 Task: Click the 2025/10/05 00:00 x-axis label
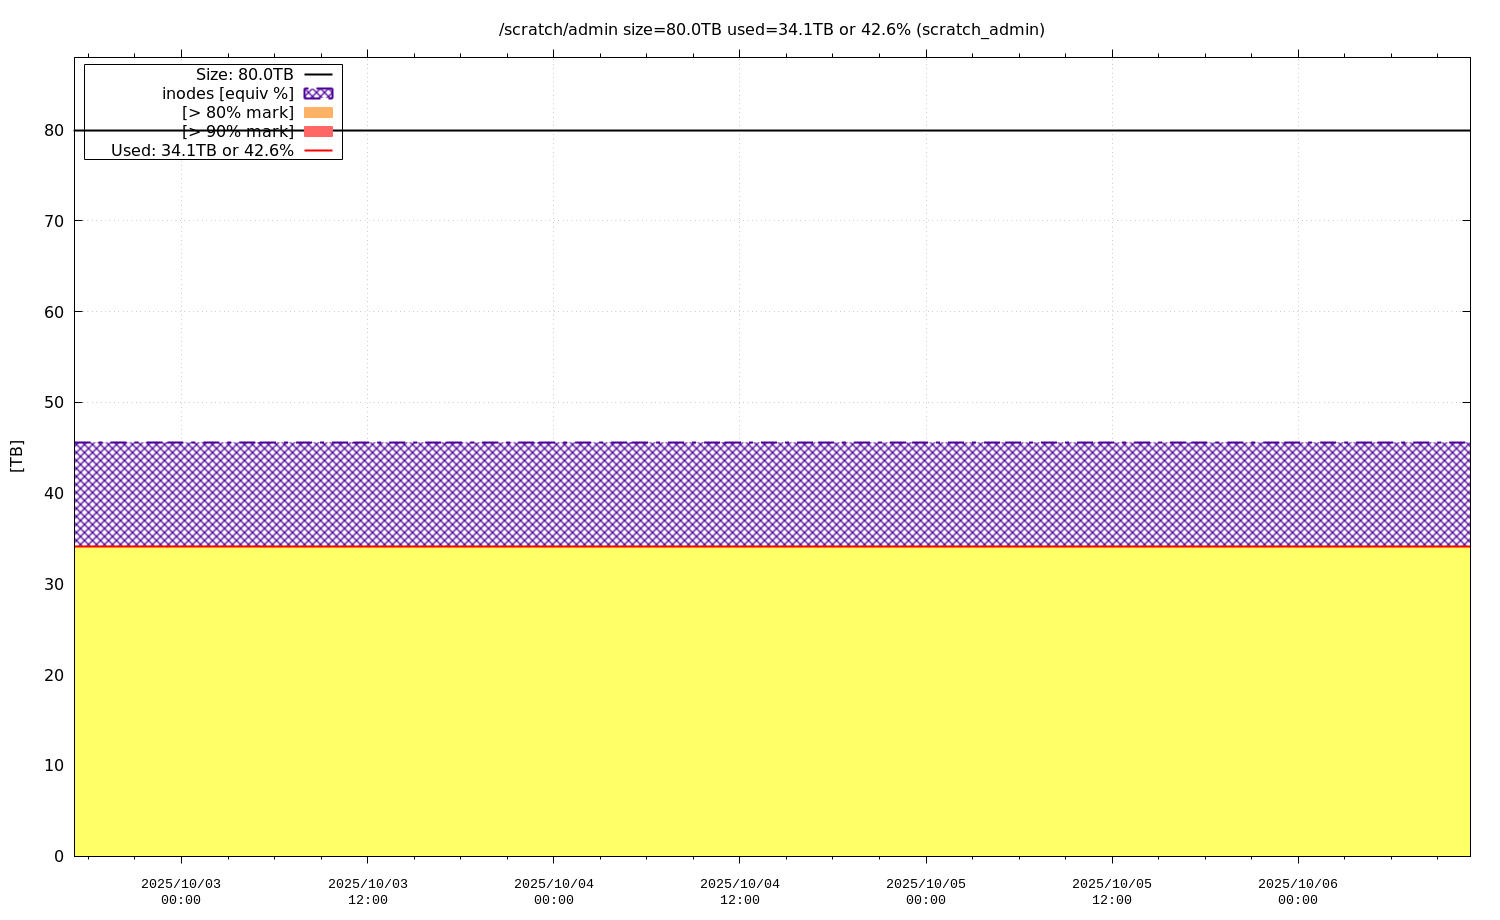pos(926,891)
